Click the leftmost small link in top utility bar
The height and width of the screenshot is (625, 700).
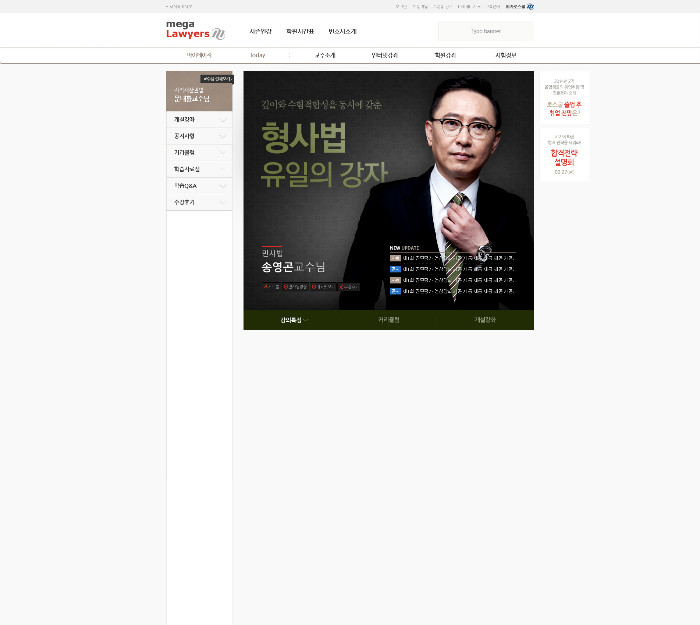pos(179,7)
